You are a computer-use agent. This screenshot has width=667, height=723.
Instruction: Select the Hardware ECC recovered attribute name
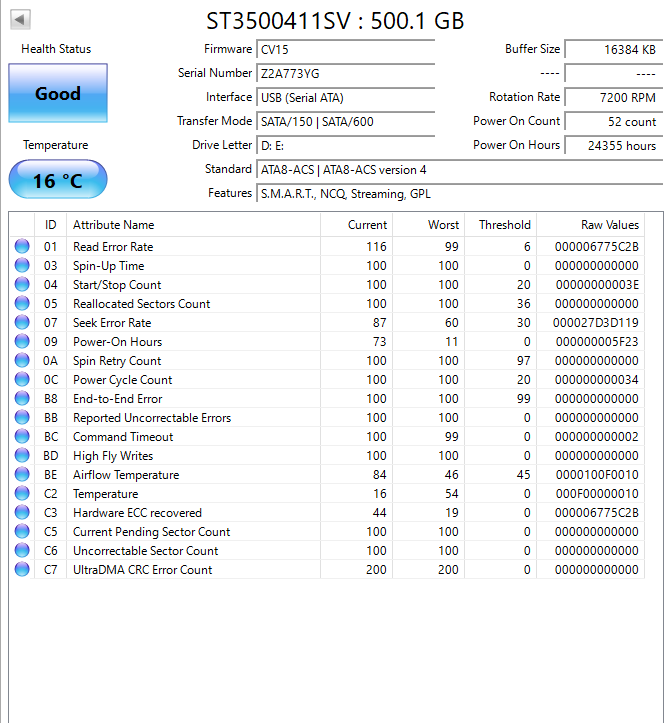click(x=137, y=513)
